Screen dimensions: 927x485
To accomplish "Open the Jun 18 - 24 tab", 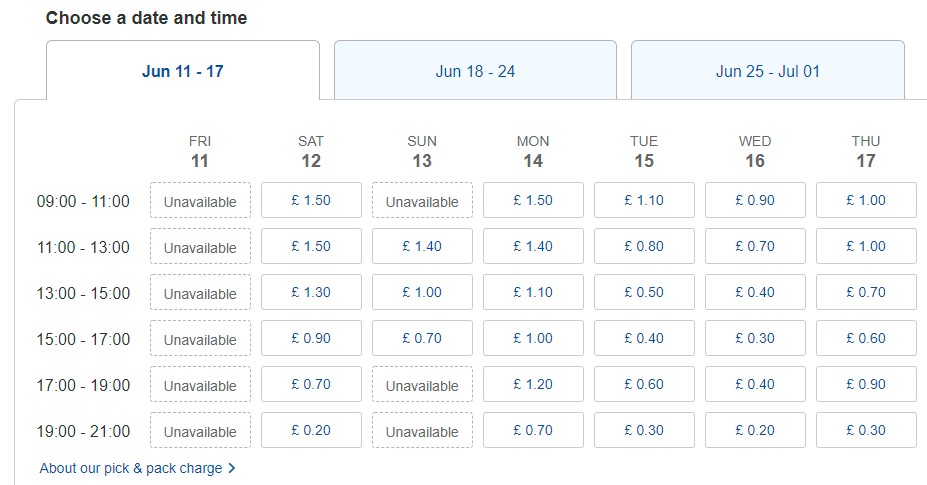I will pos(475,71).
